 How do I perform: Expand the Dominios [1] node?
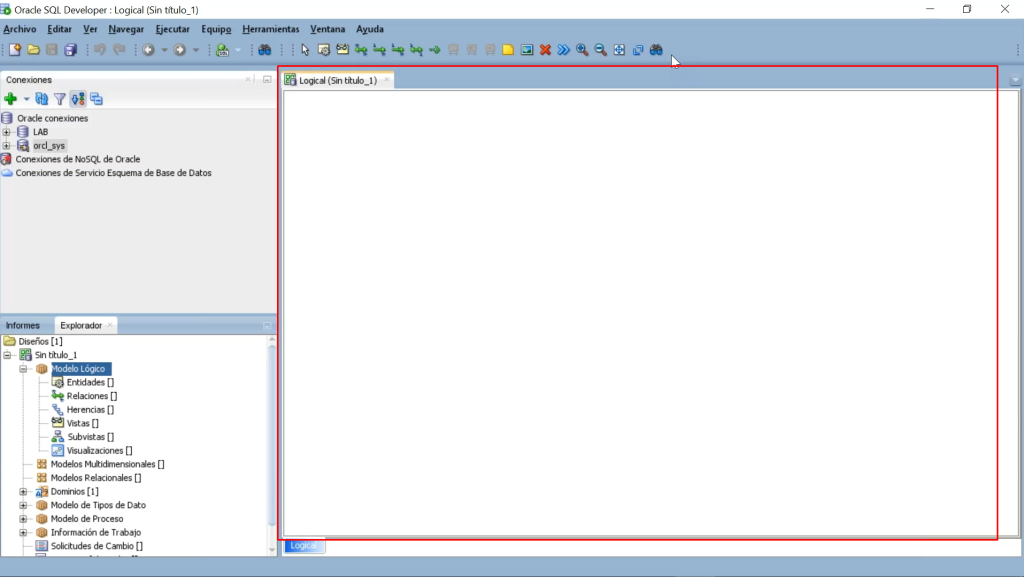(x=24, y=491)
